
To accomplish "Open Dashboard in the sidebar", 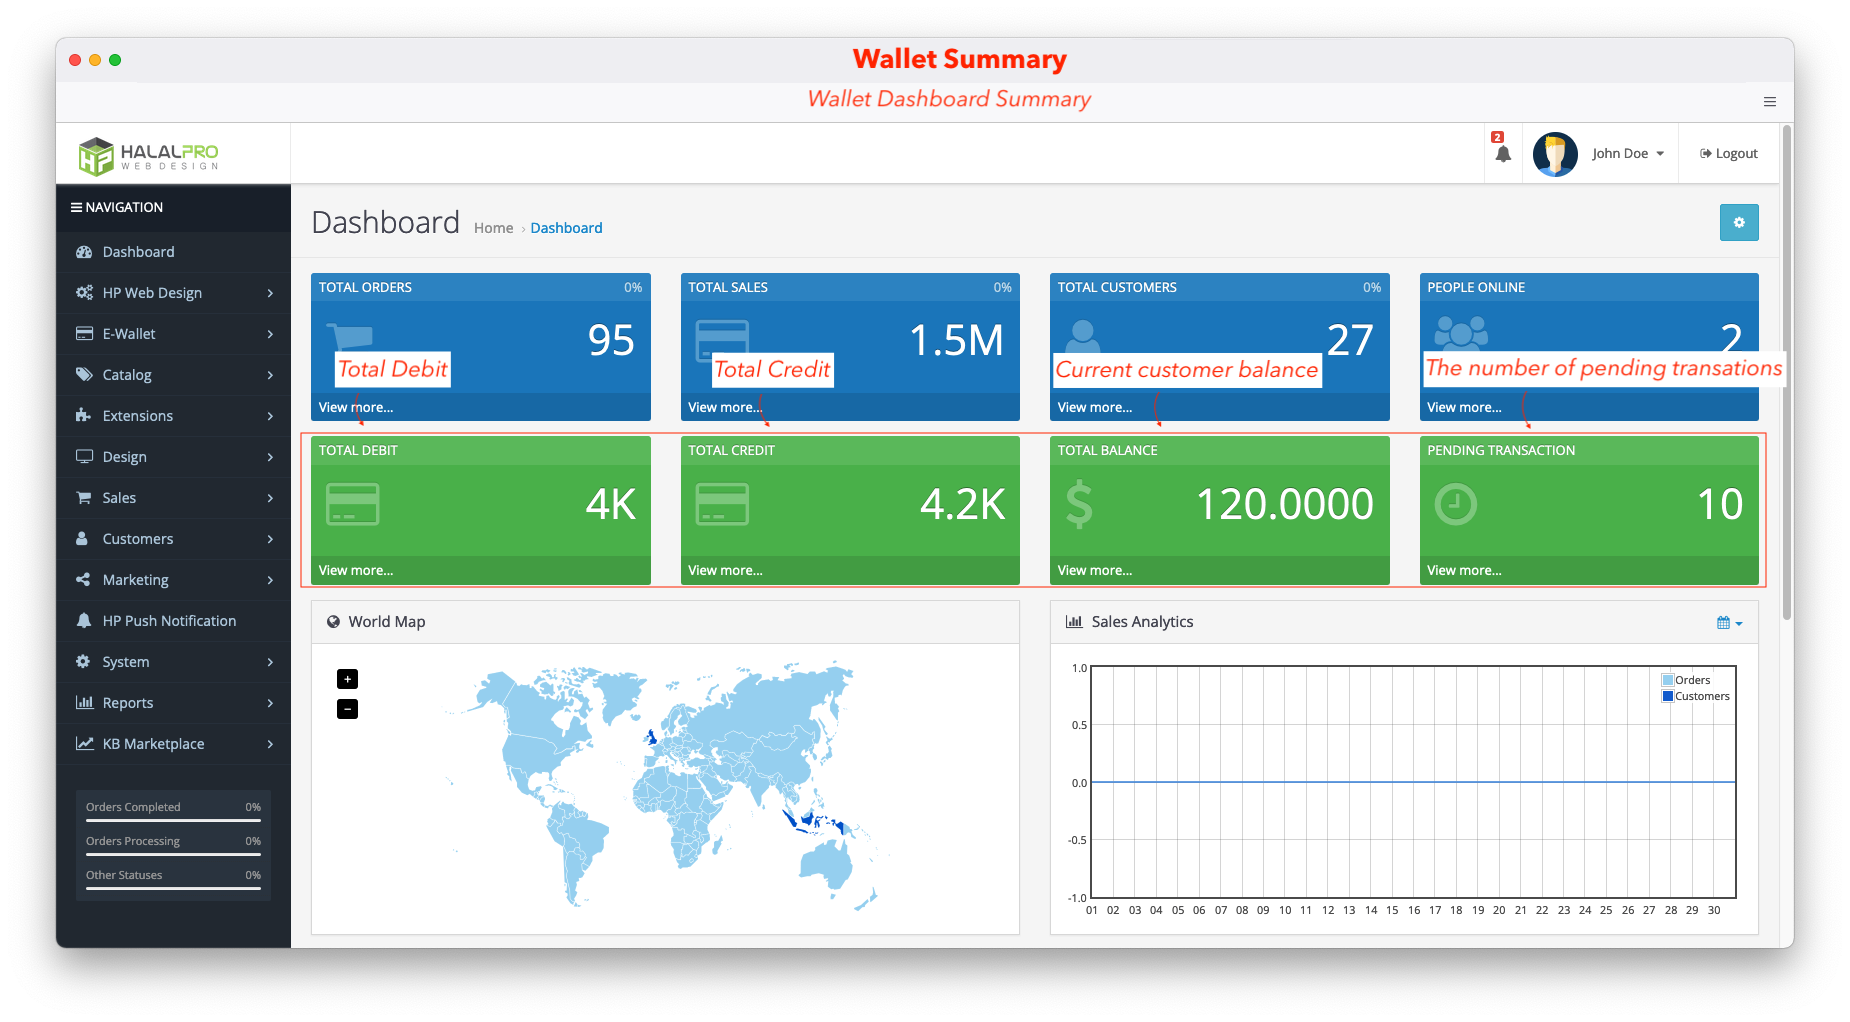I will click(138, 252).
